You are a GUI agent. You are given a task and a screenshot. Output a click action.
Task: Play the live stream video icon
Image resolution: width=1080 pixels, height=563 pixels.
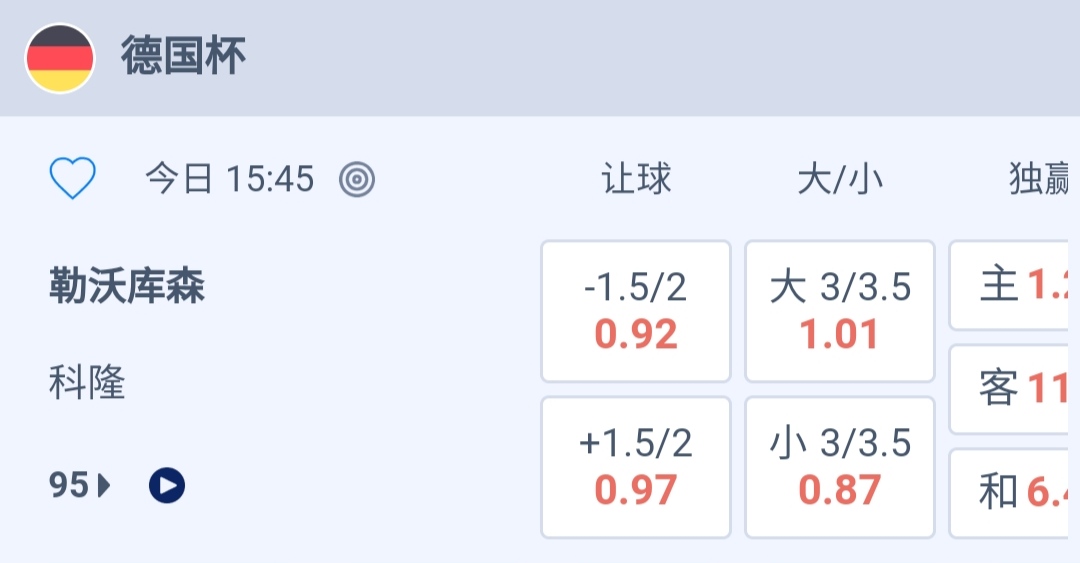pyautogui.click(x=167, y=486)
